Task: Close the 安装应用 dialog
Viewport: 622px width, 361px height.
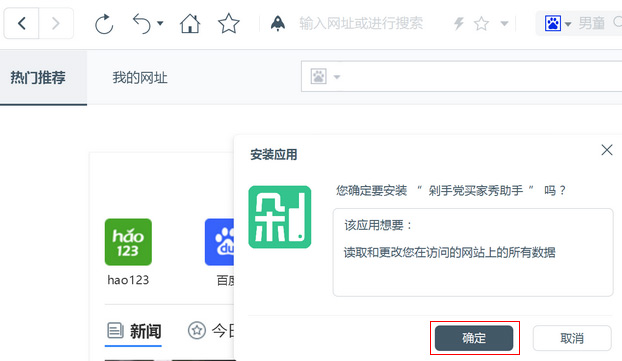Action: (x=607, y=150)
